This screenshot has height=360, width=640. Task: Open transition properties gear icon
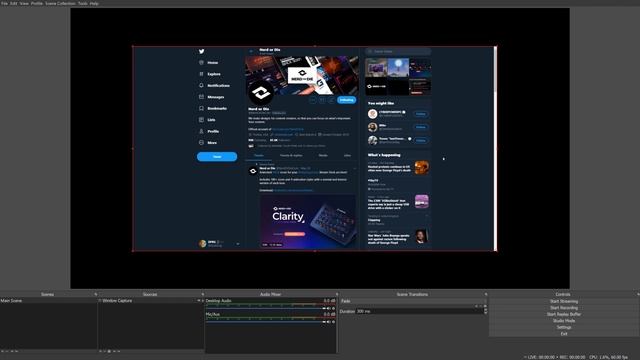click(485, 306)
